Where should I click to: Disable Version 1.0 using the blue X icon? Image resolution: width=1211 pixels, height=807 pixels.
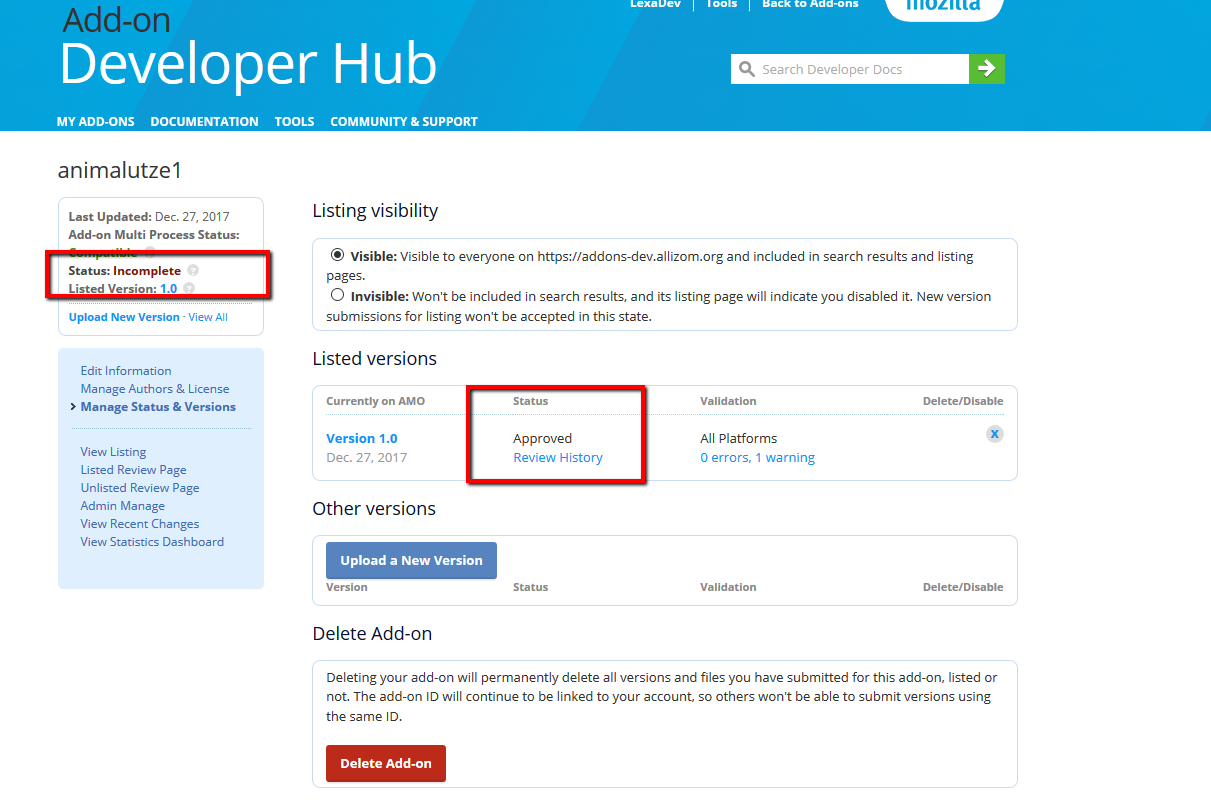(x=994, y=433)
